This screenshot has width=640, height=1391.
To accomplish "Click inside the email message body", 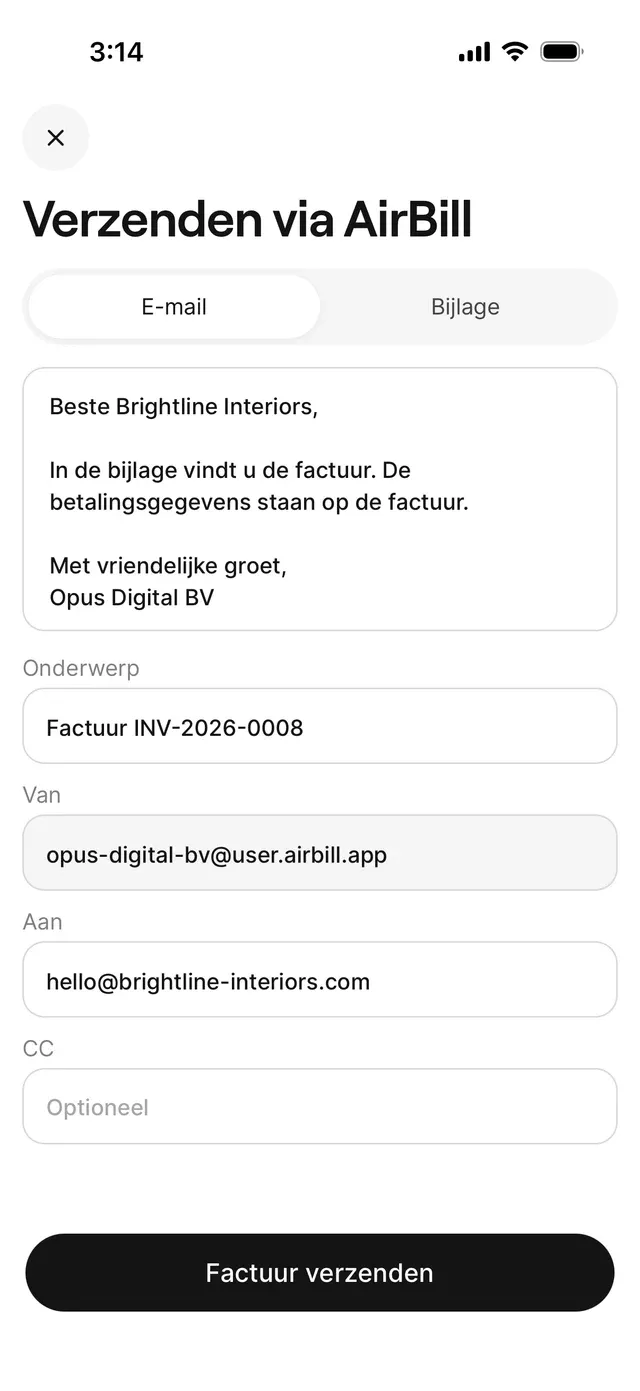I will point(320,499).
